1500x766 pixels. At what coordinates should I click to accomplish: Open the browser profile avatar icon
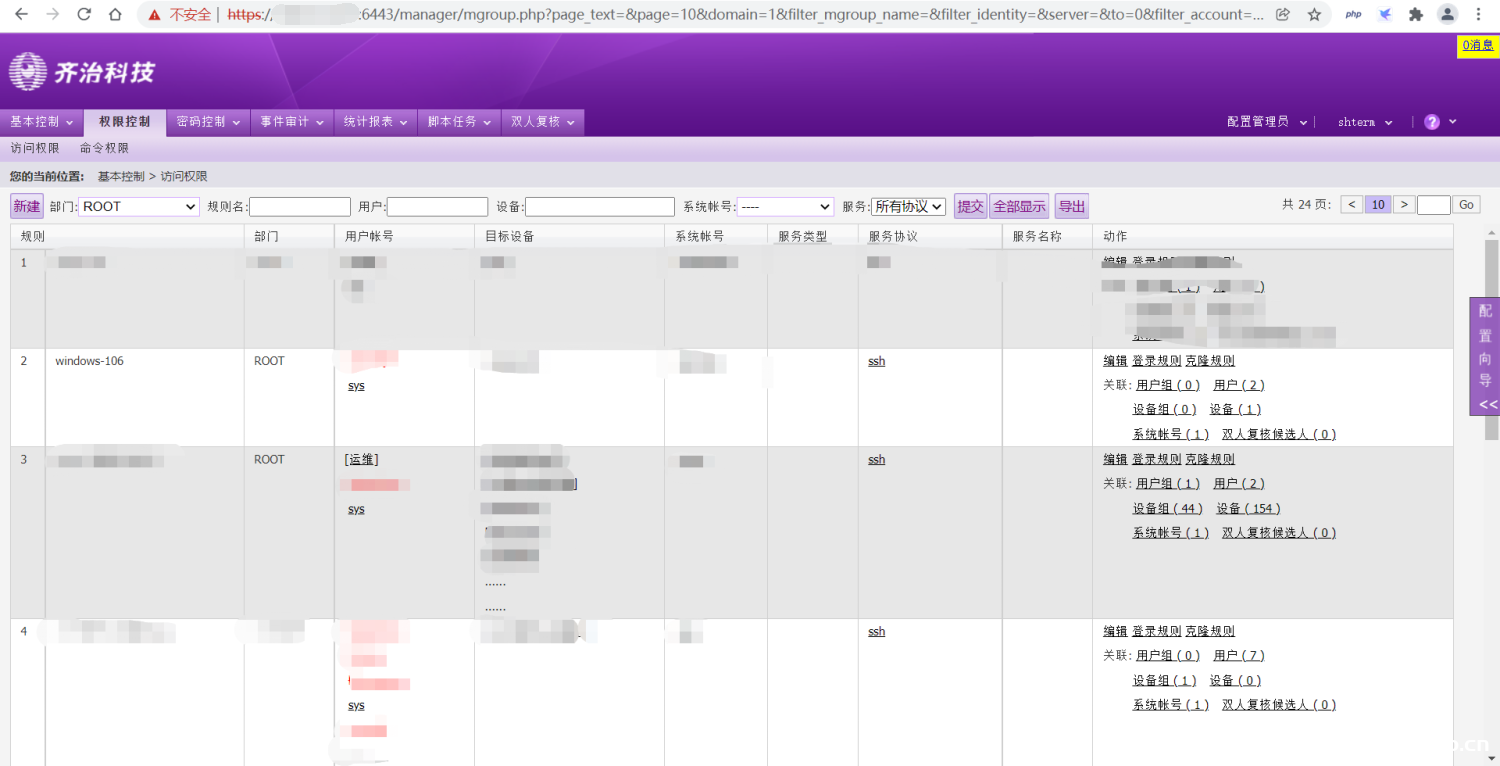(1447, 15)
